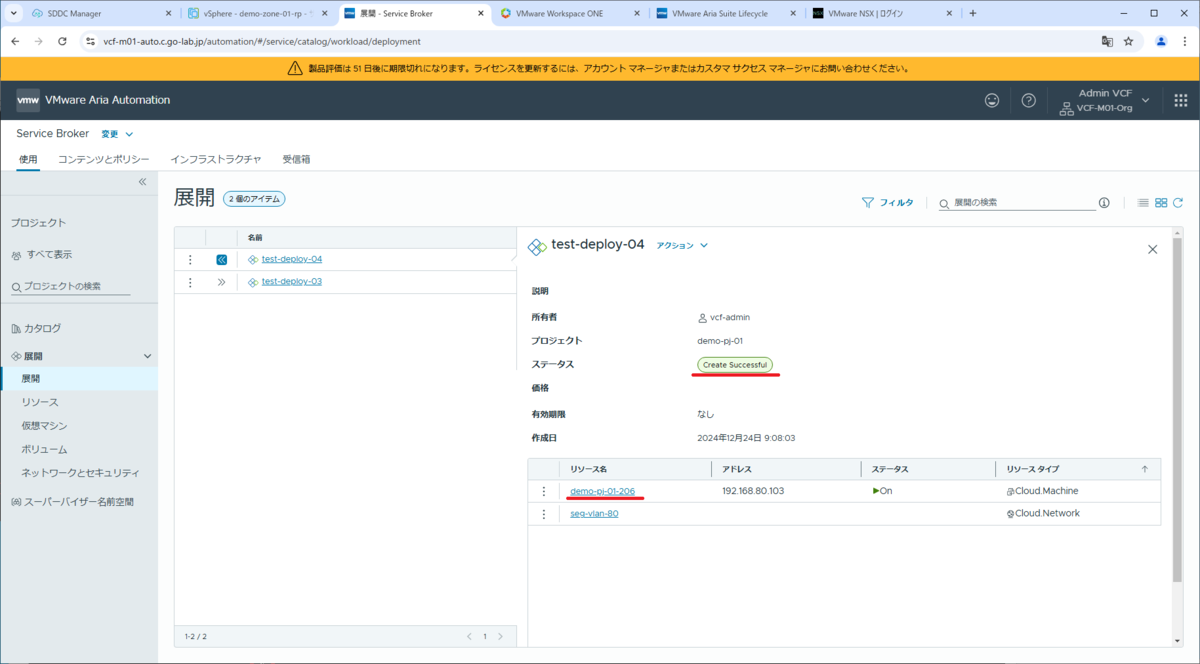Open the apps grid icon in header

1180,101
